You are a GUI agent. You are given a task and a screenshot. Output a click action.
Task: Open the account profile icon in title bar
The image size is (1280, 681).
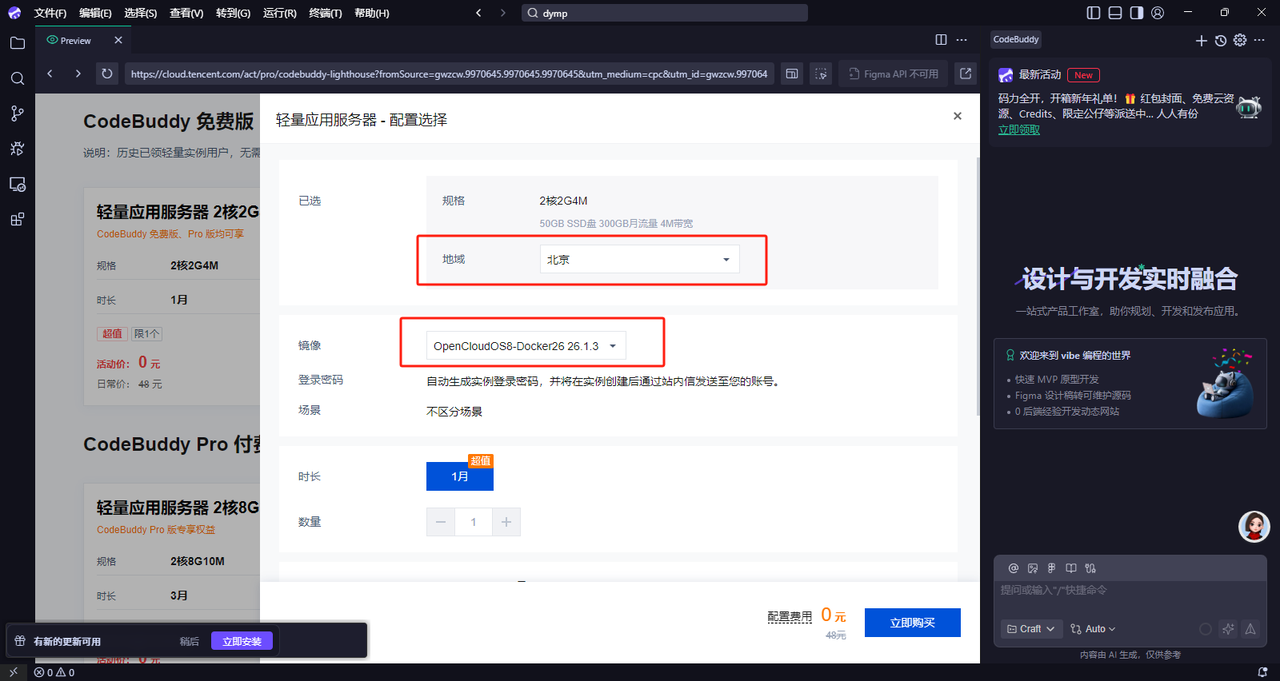coord(1158,13)
